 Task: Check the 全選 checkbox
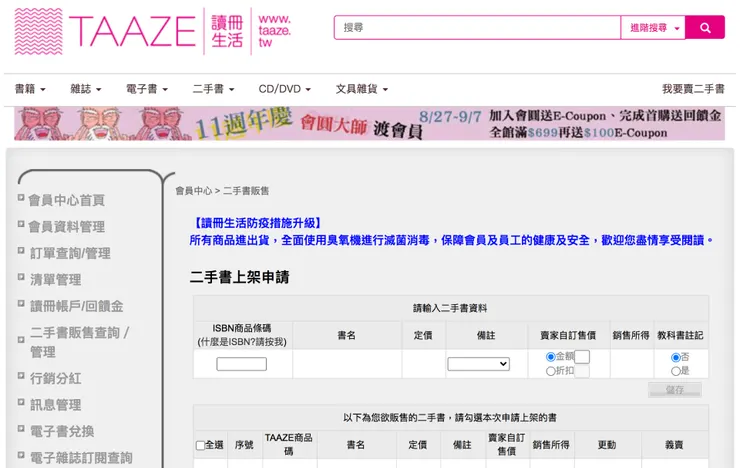pyautogui.click(x=200, y=445)
